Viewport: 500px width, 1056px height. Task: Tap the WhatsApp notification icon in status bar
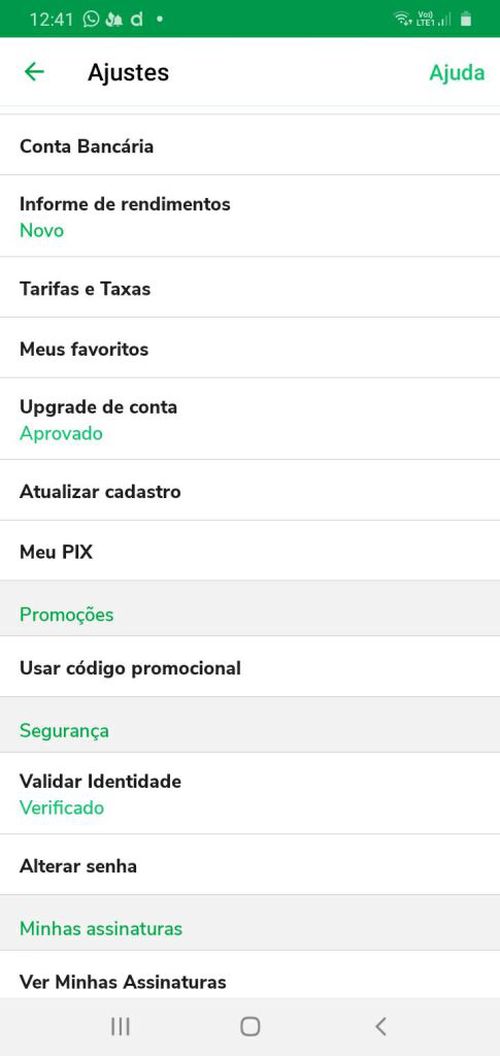(91, 19)
